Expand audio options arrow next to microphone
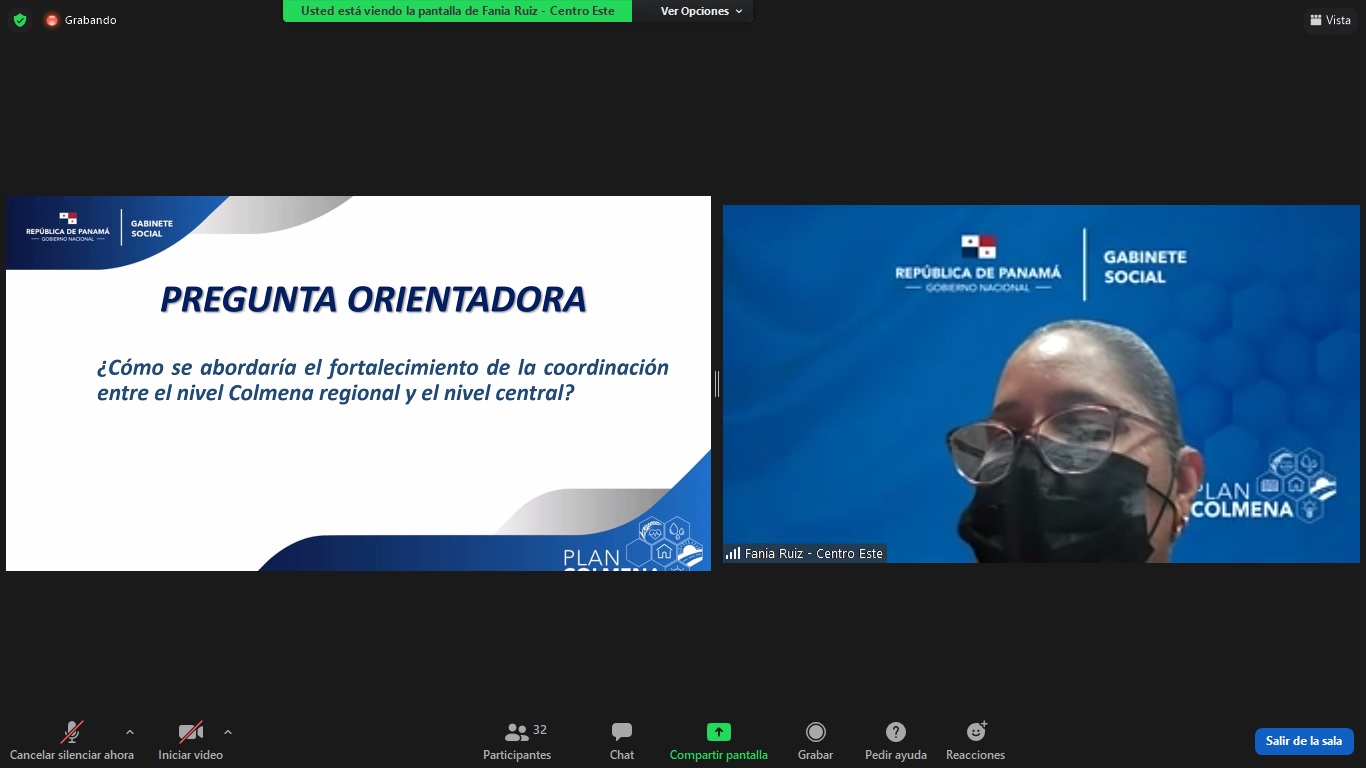The image size is (1366, 784). [129, 733]
